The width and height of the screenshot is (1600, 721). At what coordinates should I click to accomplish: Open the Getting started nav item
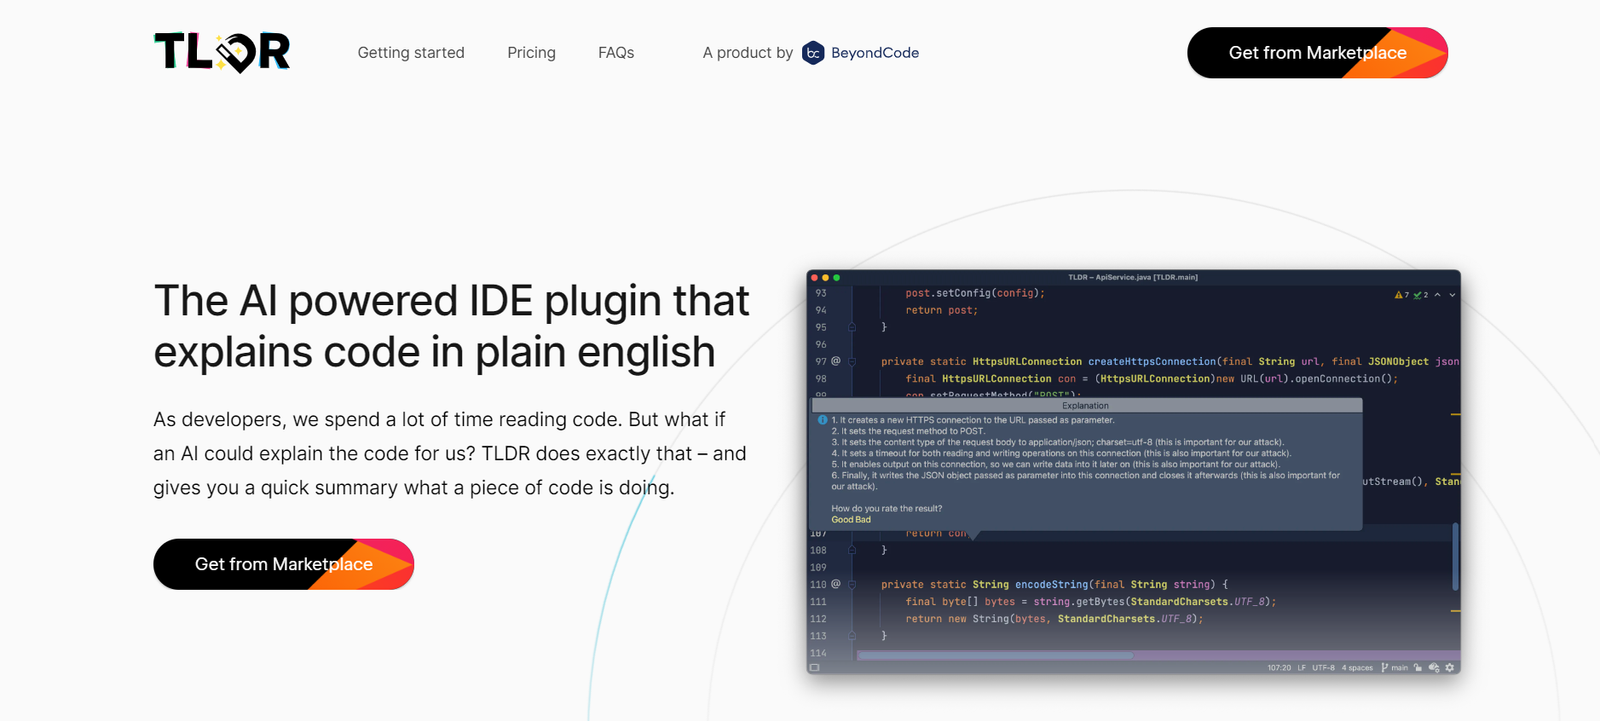tap(411, 53)
